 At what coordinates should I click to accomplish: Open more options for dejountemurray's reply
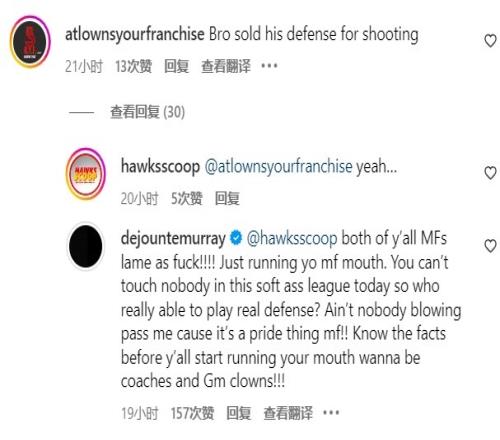point(331,413)
